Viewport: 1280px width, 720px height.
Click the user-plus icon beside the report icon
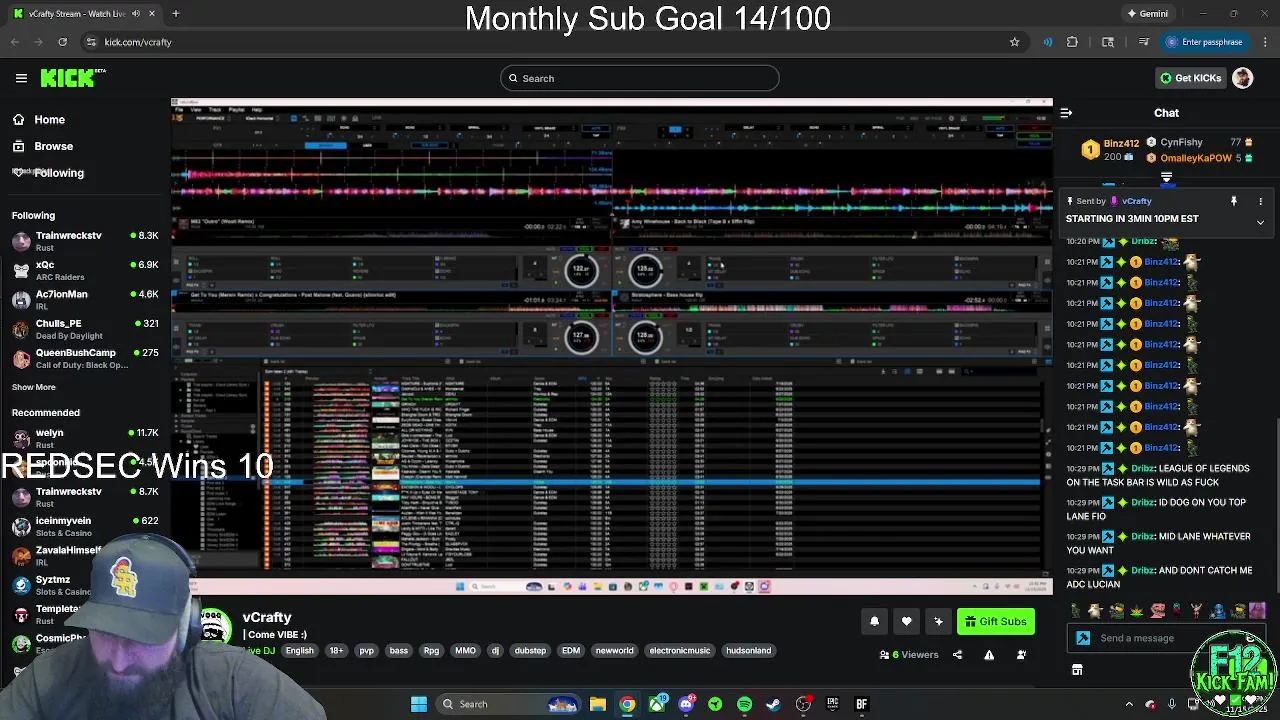[1021, 655]
